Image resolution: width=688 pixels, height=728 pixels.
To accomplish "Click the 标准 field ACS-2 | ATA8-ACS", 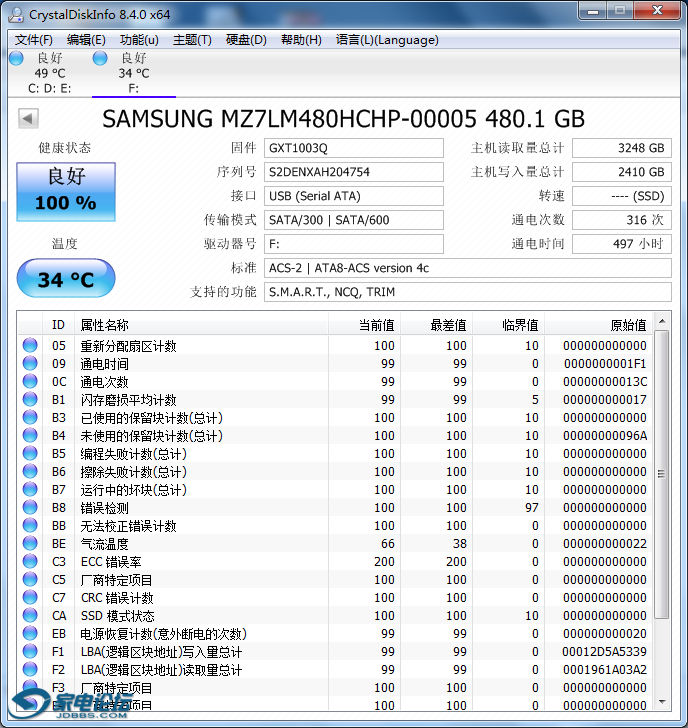I will pyautogui.click(x=467, y=268).
